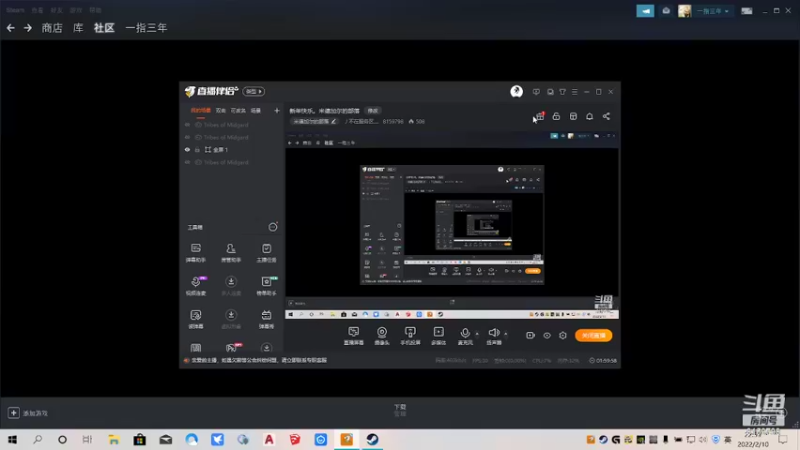Open the share icon at top right

(x=606, y=116)
